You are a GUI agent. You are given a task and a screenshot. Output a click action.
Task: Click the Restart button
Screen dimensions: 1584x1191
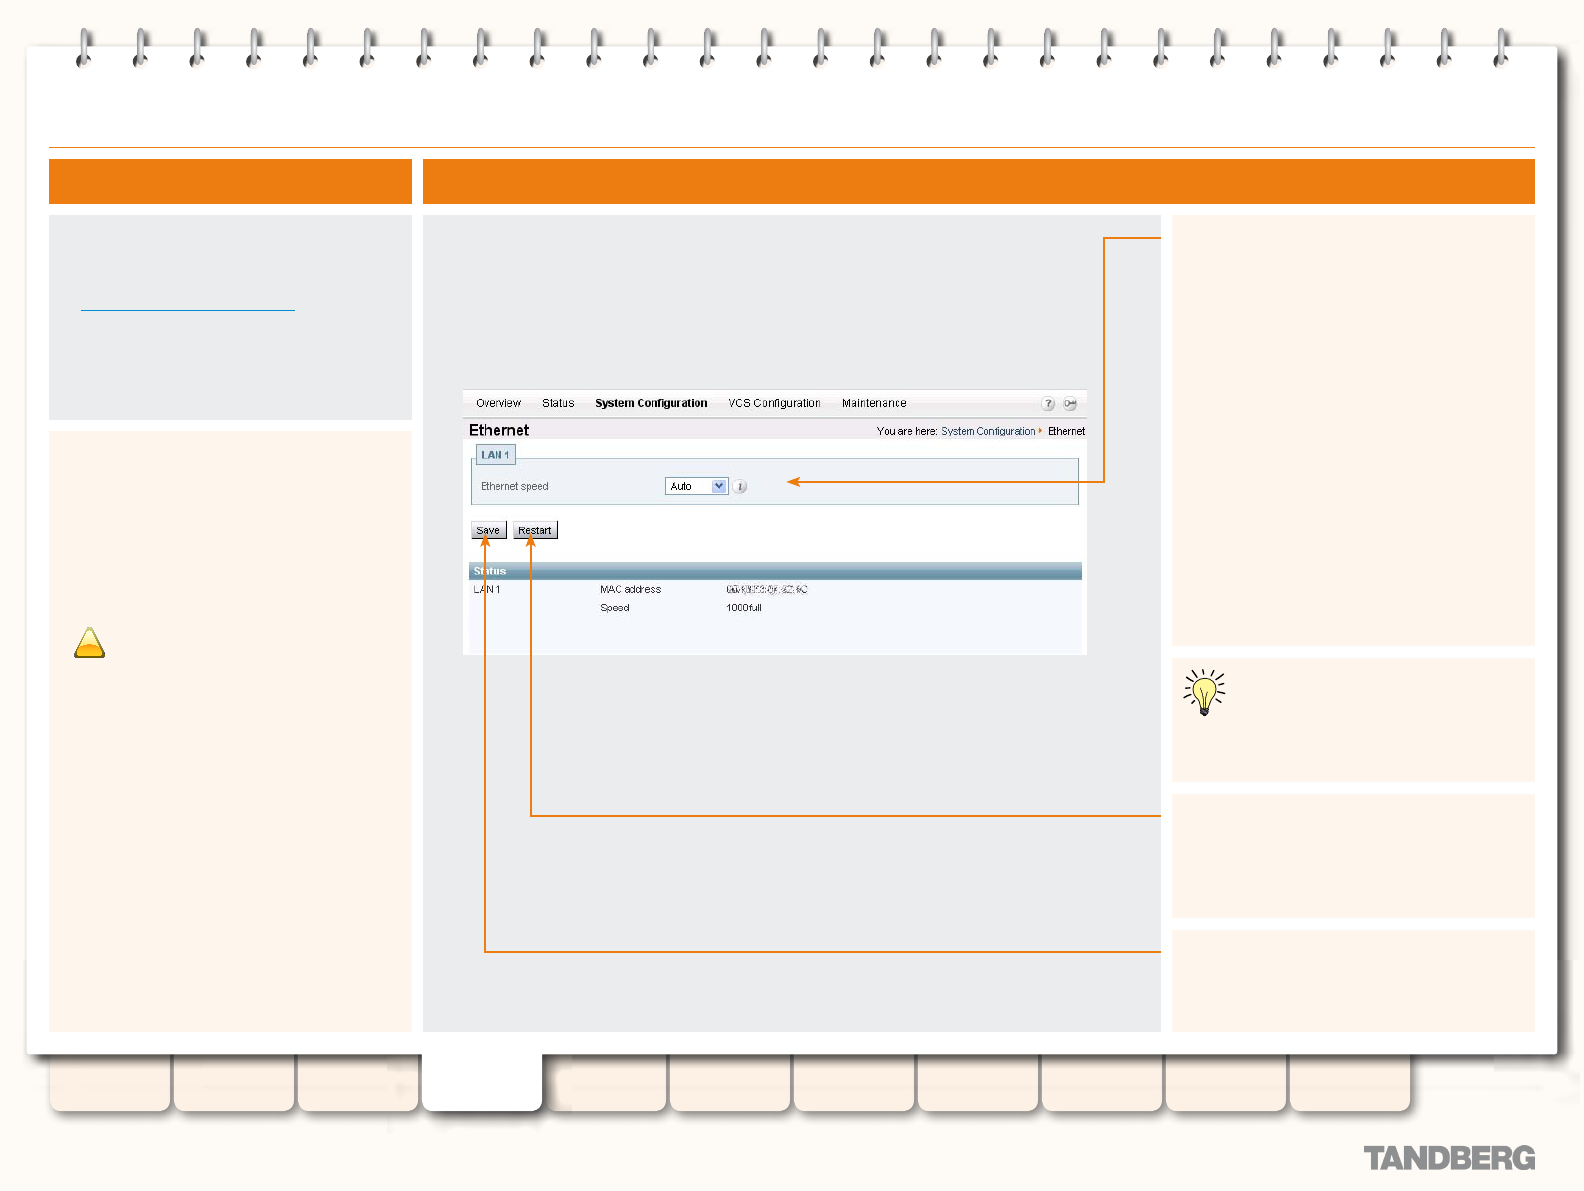click(x=535, y=530)
